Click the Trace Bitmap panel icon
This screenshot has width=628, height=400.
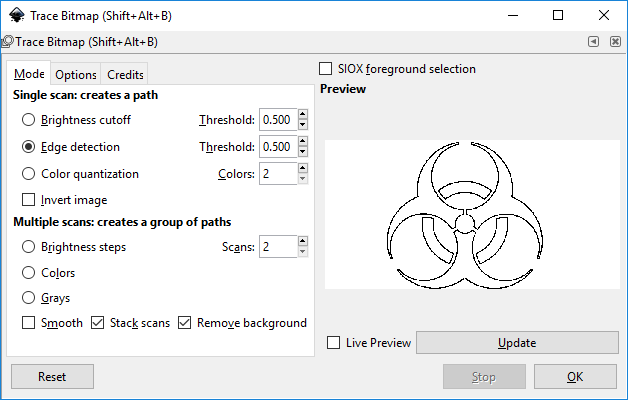tap(7, 42)
